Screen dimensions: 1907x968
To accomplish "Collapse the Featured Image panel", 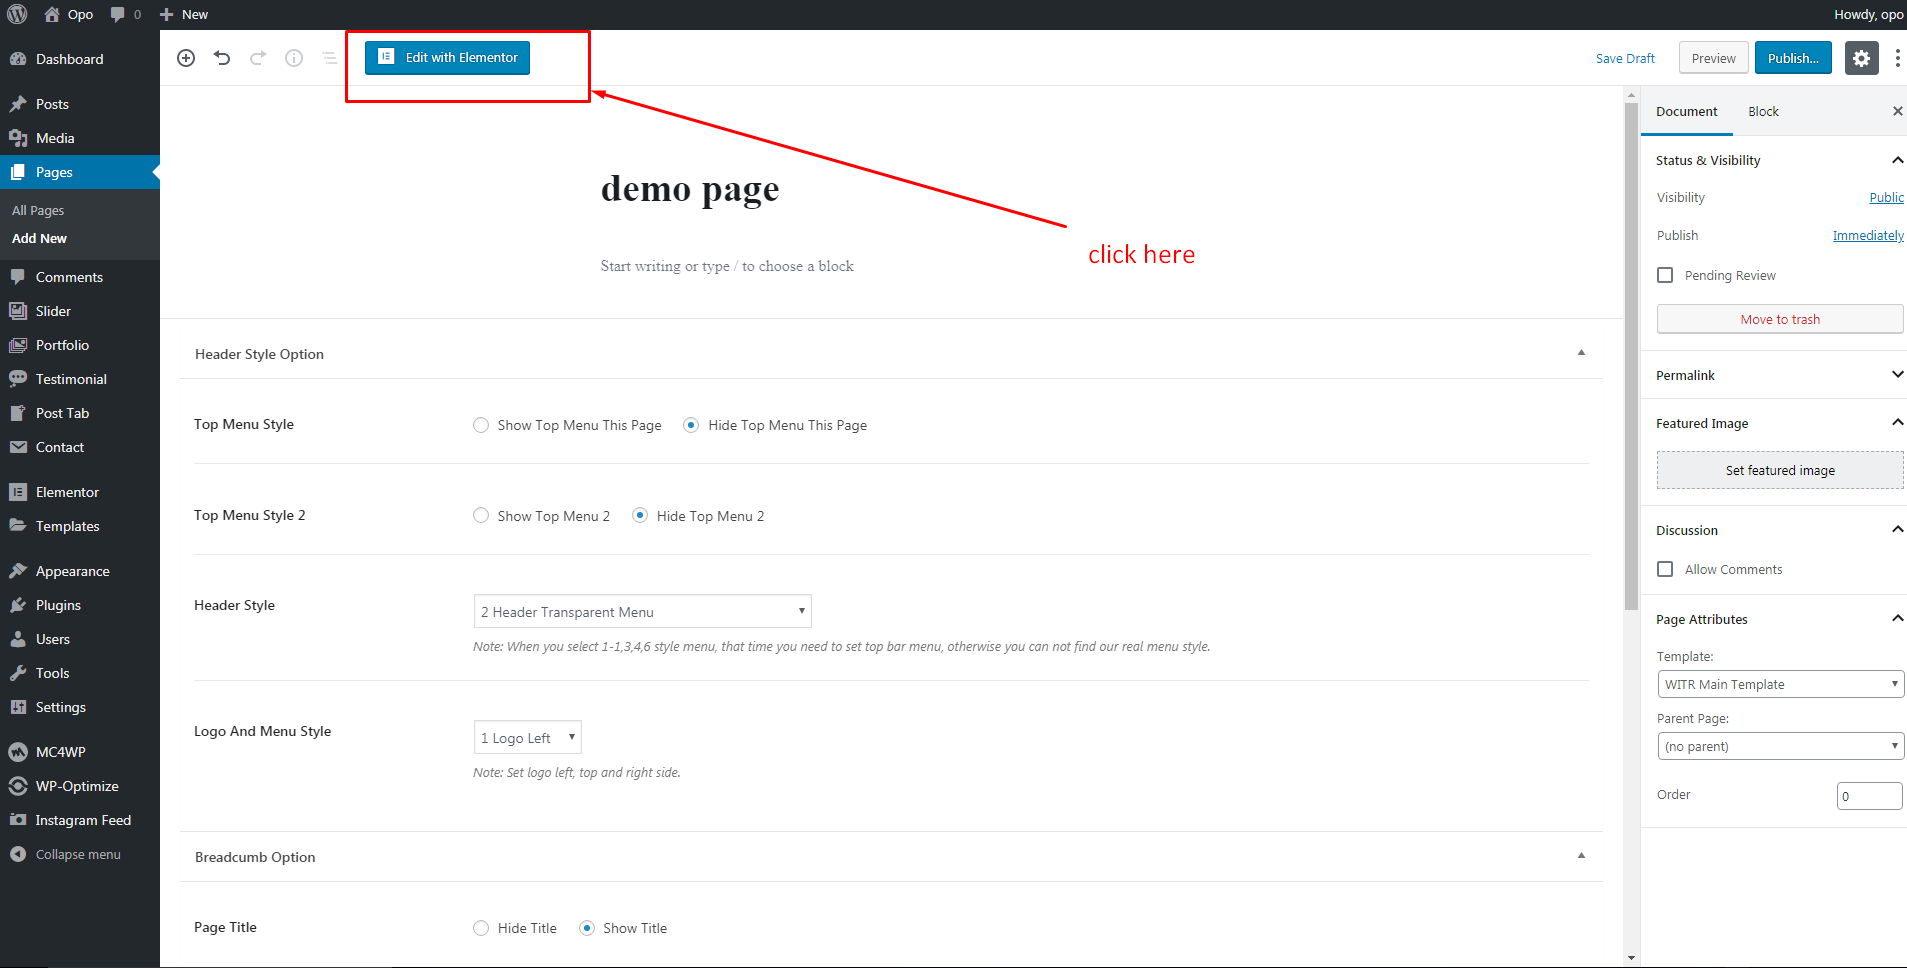I will click(1897, 423).
